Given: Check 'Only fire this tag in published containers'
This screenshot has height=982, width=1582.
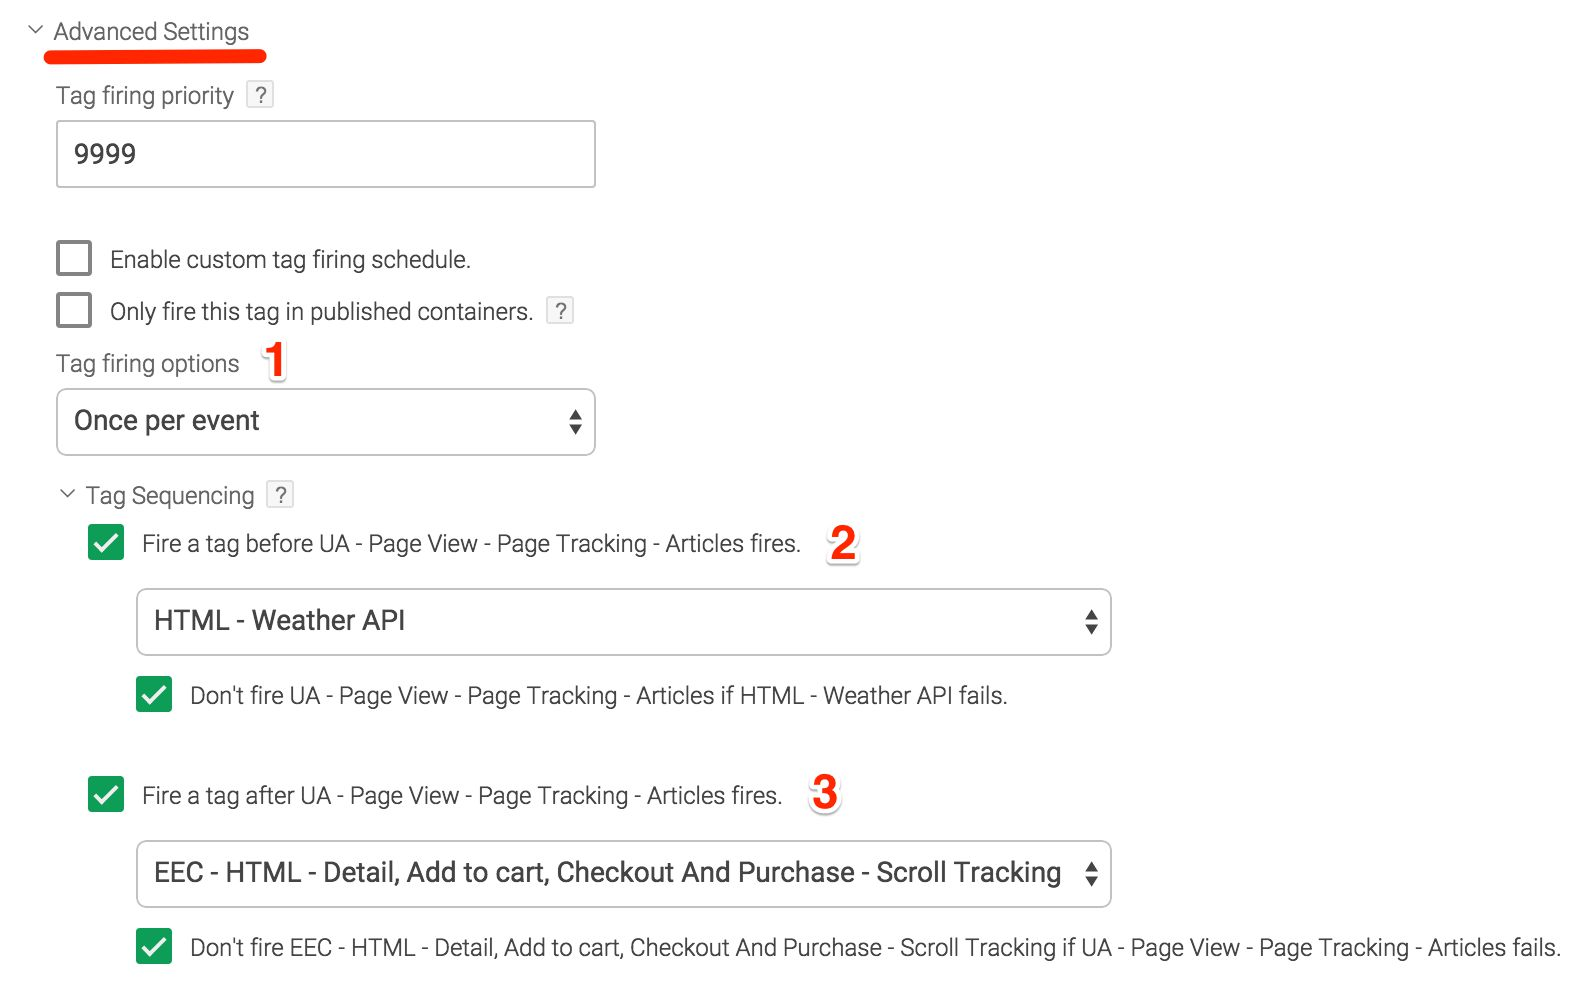Looking at the screenshot, I should tap(75, 310).
